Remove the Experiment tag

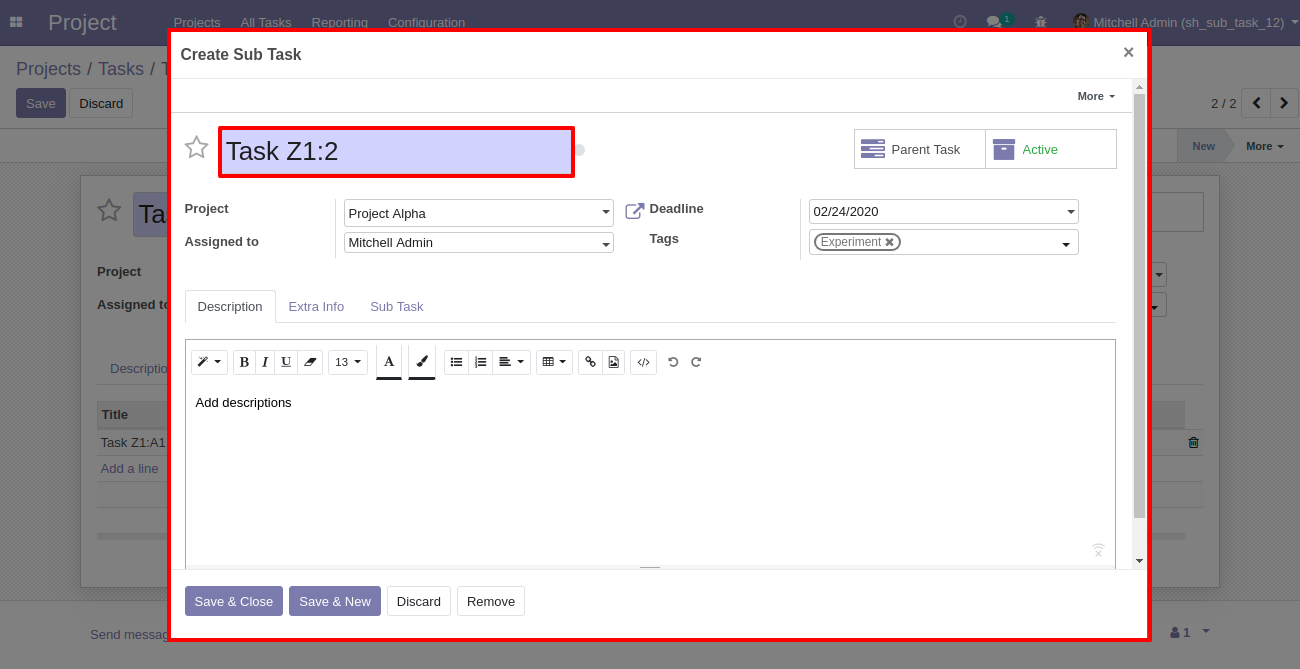pyautogui.click(x=889, y=242)
